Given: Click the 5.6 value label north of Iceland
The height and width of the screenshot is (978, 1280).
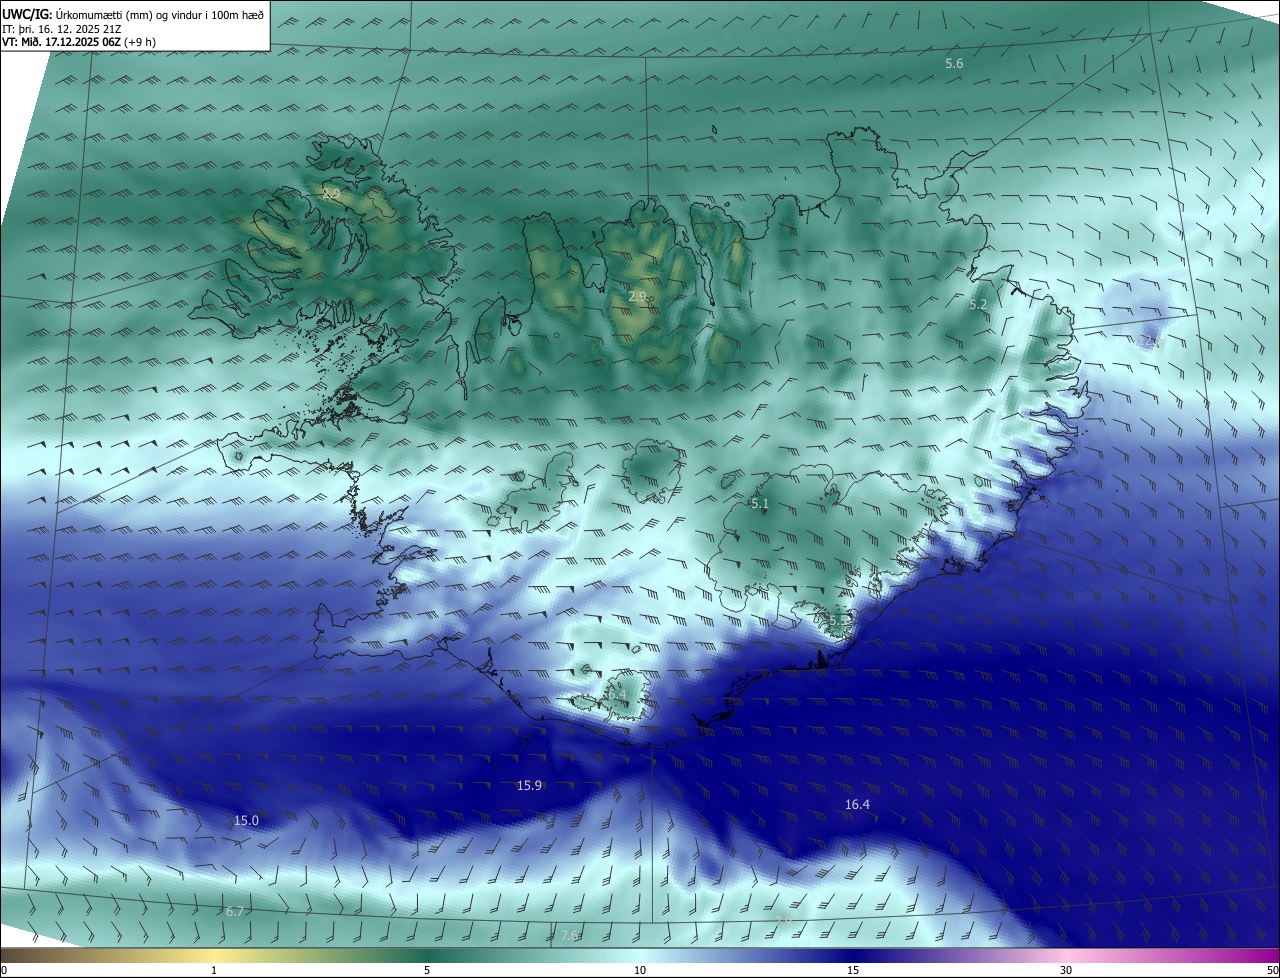Looking at the screenshot, I should click(x=955, y=64).
